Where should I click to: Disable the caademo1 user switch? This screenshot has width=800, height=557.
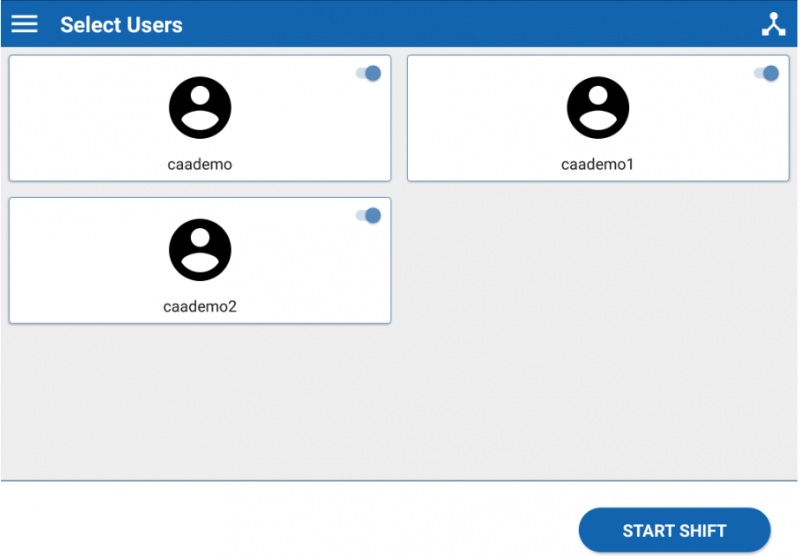coord(767,73)
